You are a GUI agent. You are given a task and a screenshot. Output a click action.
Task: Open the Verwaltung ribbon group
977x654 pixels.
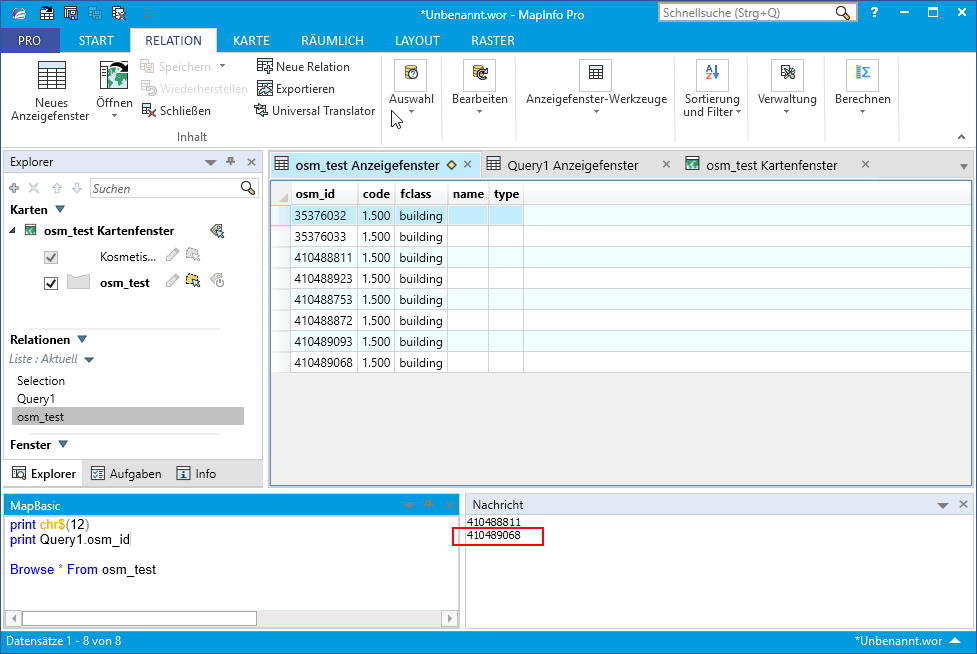coord(787,88)
